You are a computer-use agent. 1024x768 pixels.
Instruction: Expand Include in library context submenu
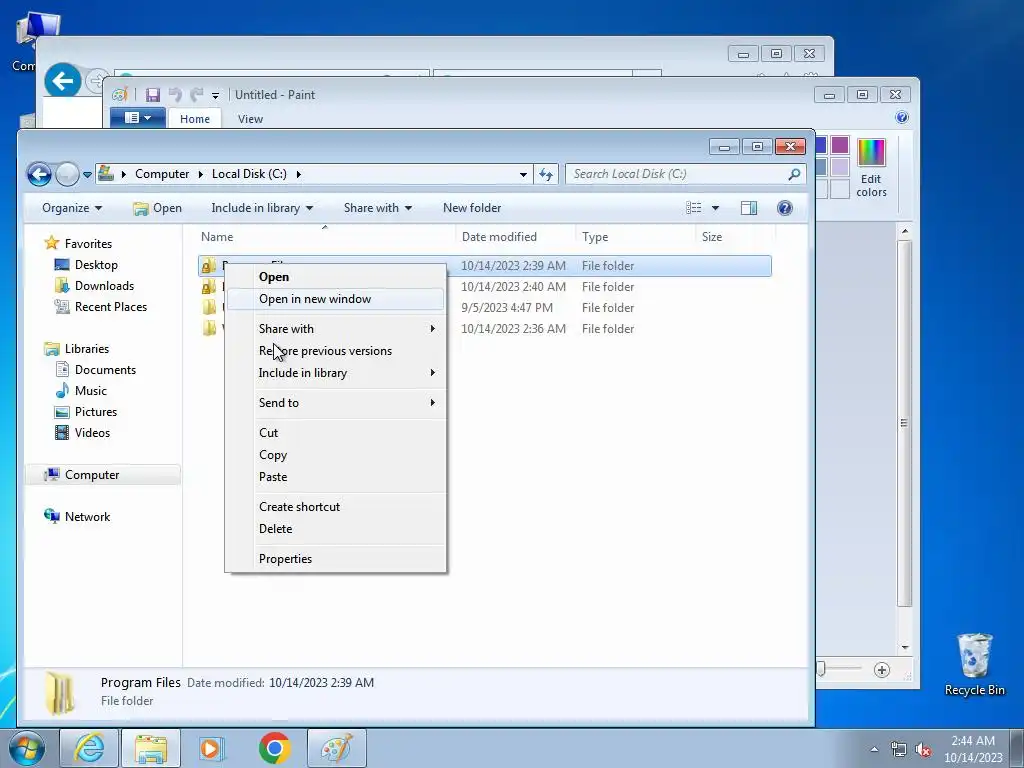[x=336, y=374]
